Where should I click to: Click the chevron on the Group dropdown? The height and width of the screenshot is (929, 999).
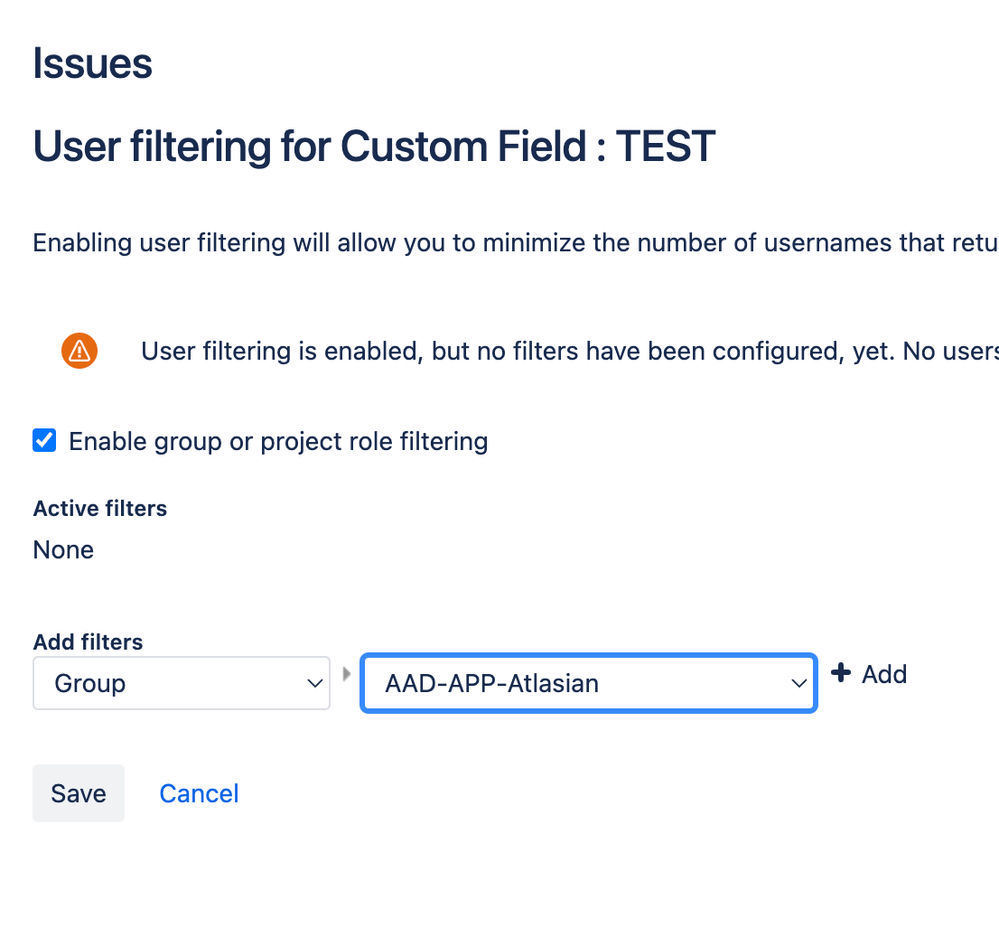(315, 683)
